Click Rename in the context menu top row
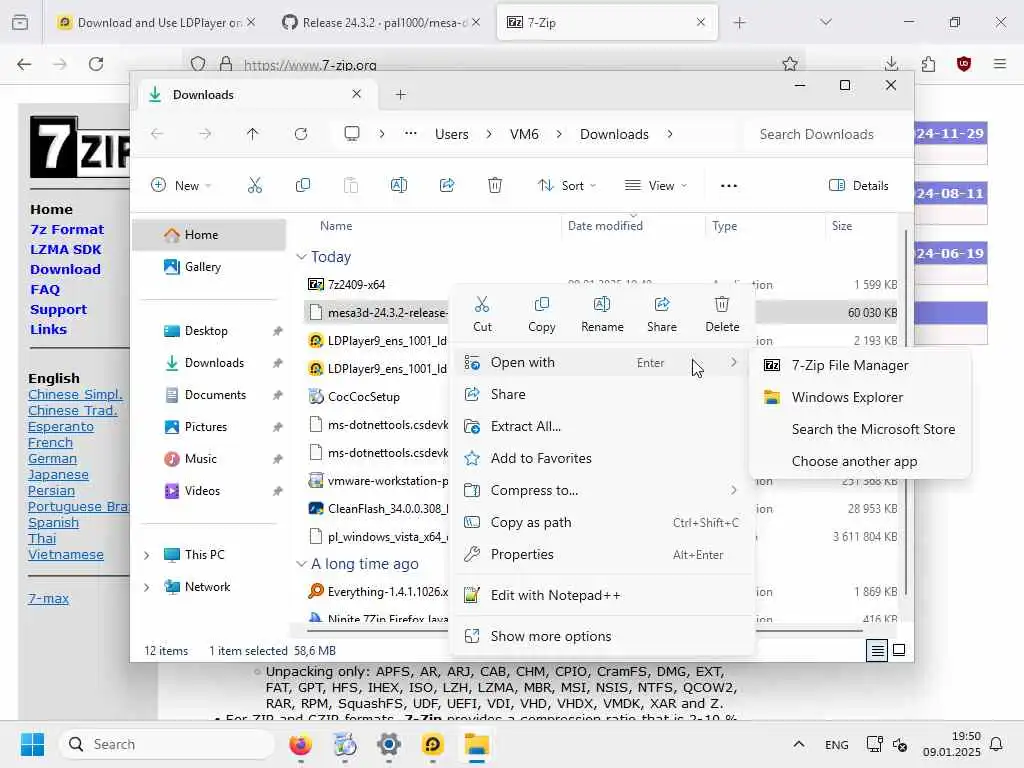The height and width of the screenshot is (768, 1024). point(602,314)
